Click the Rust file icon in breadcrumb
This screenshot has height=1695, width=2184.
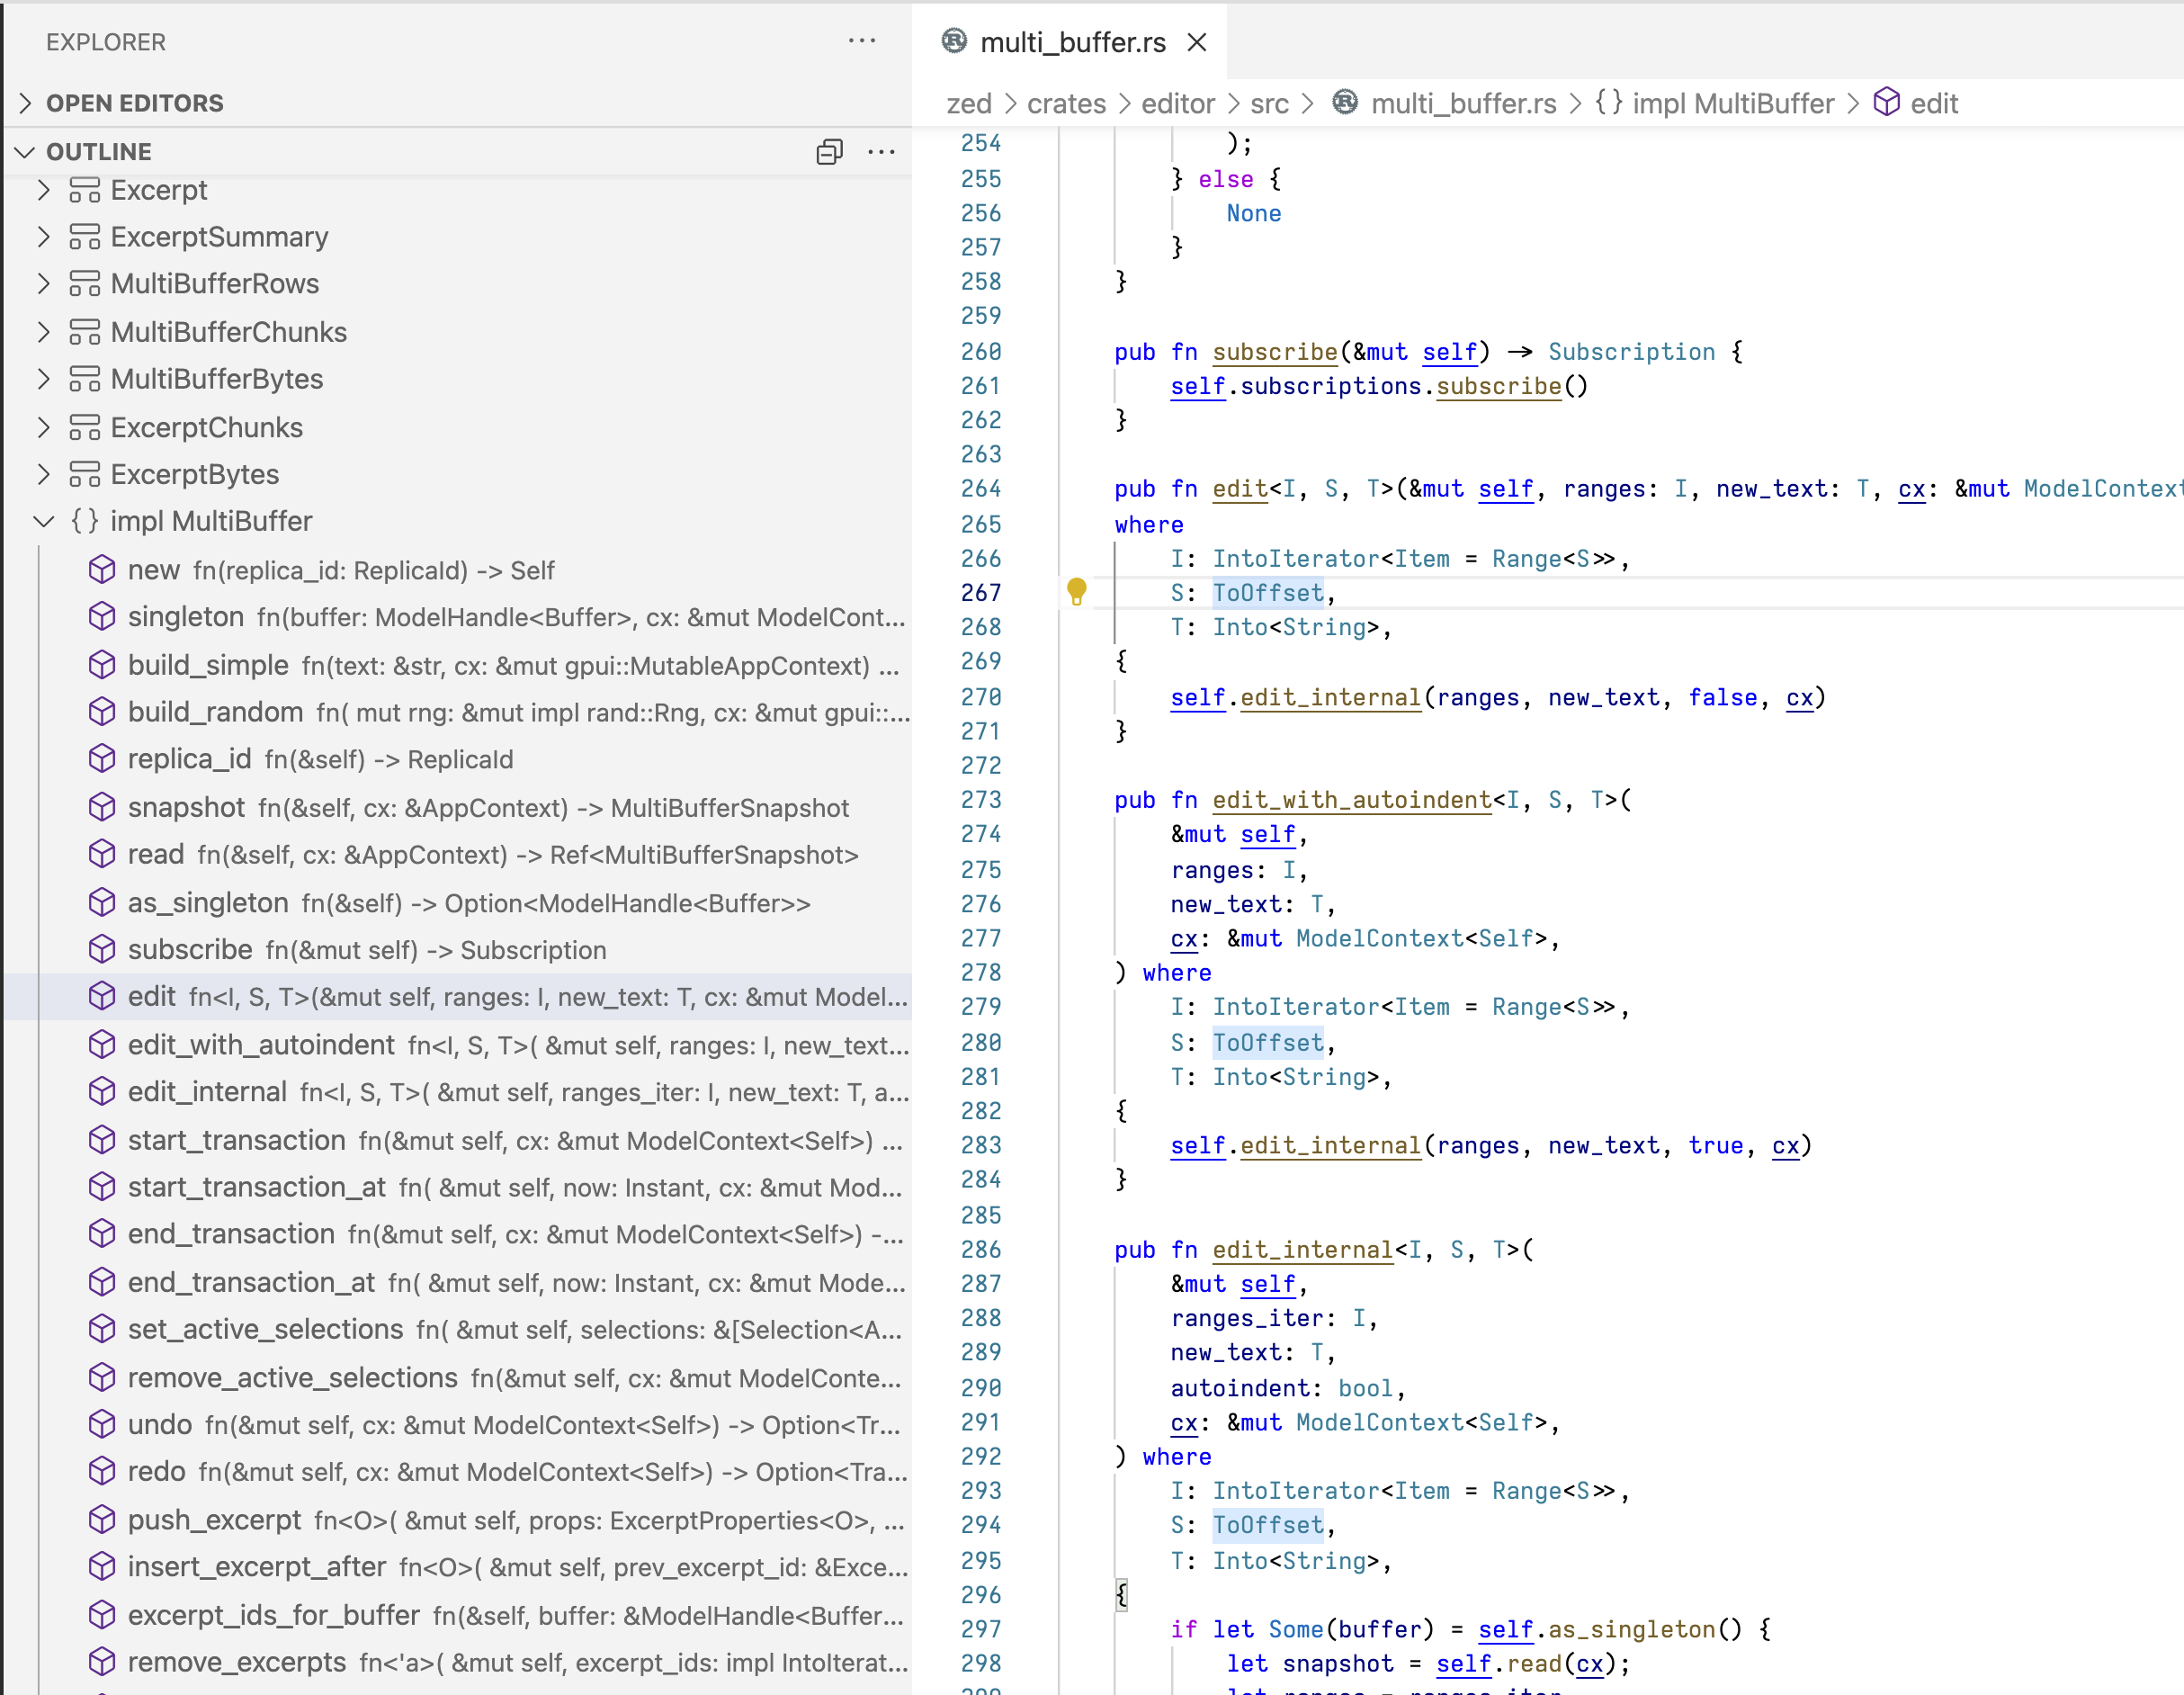pos(1345,103)
